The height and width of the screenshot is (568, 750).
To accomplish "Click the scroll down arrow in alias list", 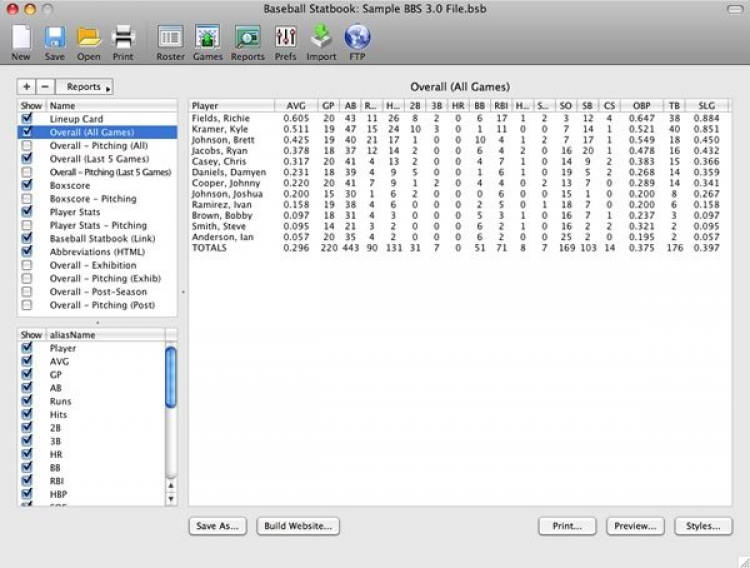I will coord(171,499).
